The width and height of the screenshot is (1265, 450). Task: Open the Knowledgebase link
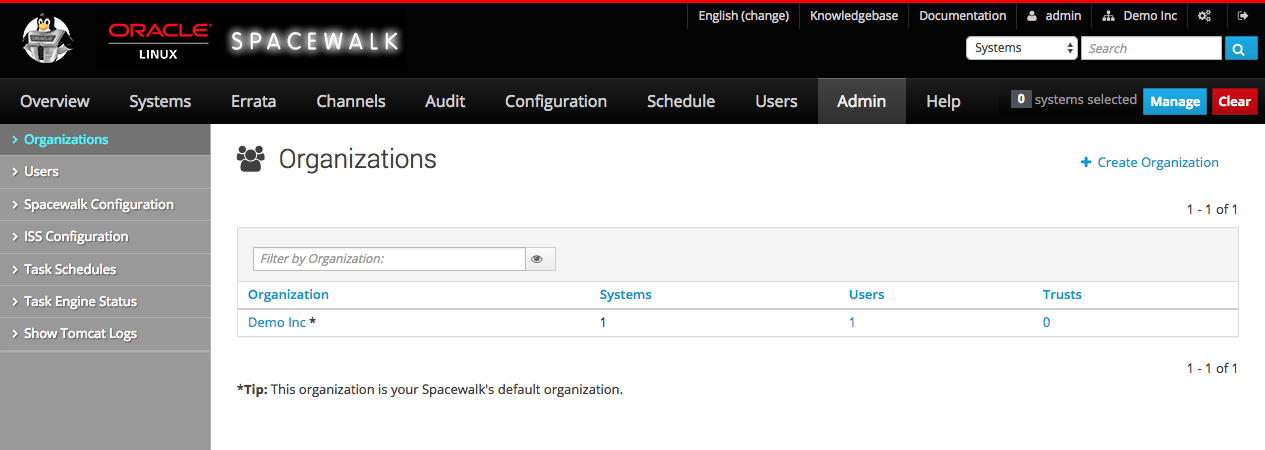pos(854,16)
